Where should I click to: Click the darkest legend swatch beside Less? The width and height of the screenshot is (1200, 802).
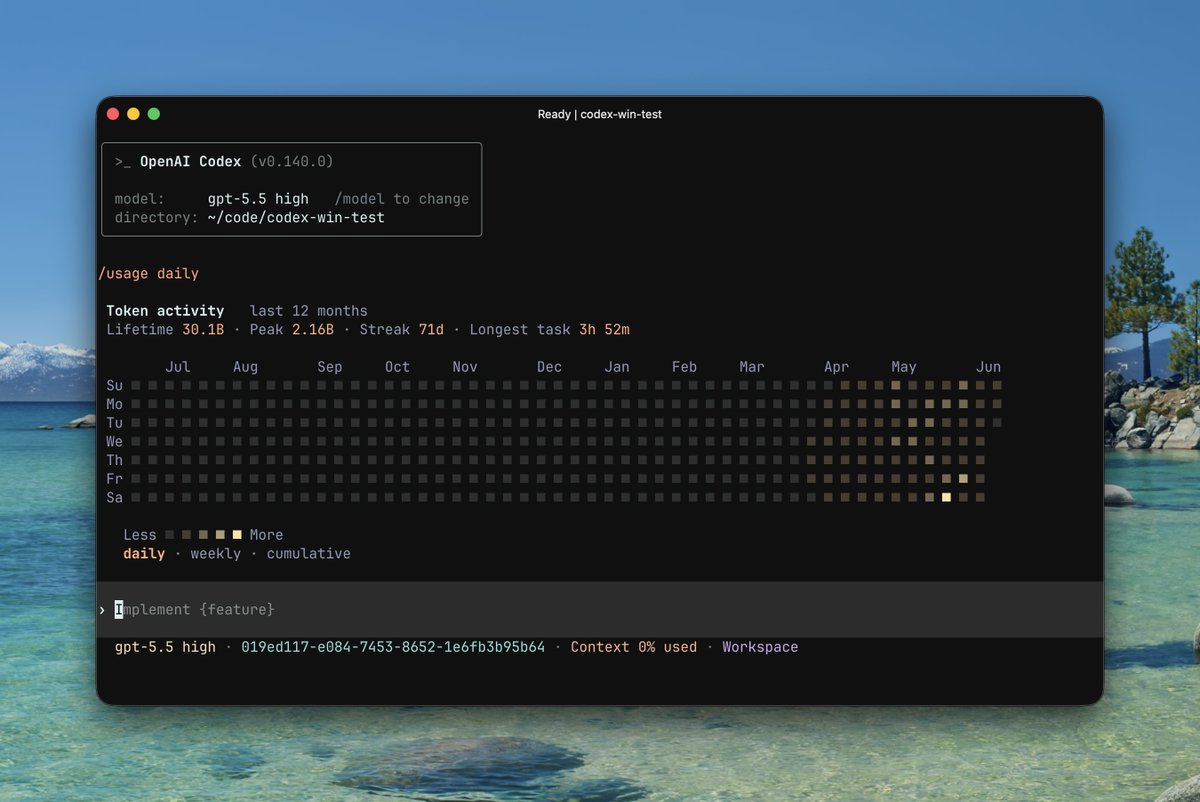click(170, 535)
